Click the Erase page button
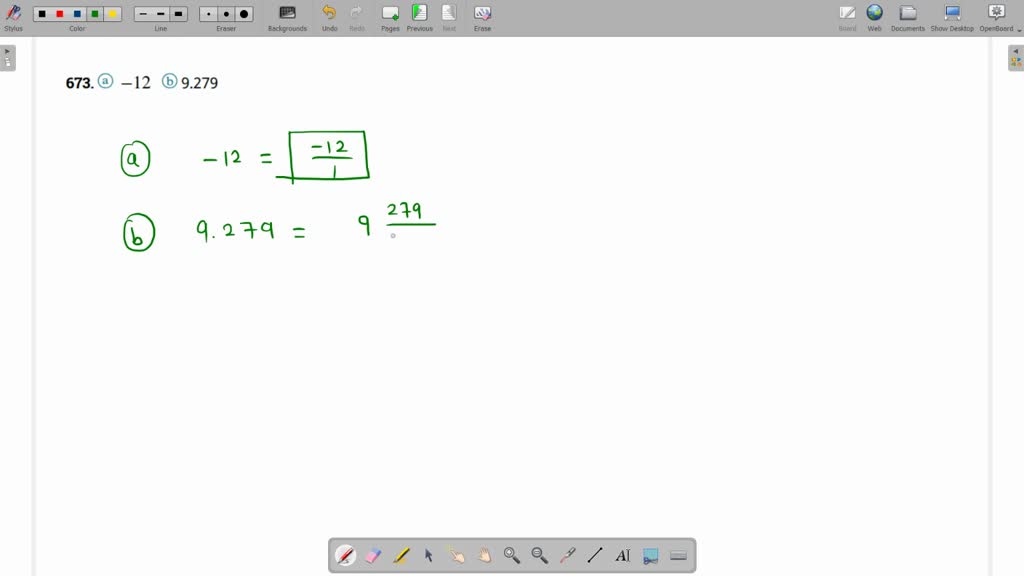The width and height of the screenshot is (1024, 576). pyautogui.click(x=482, y=15)
